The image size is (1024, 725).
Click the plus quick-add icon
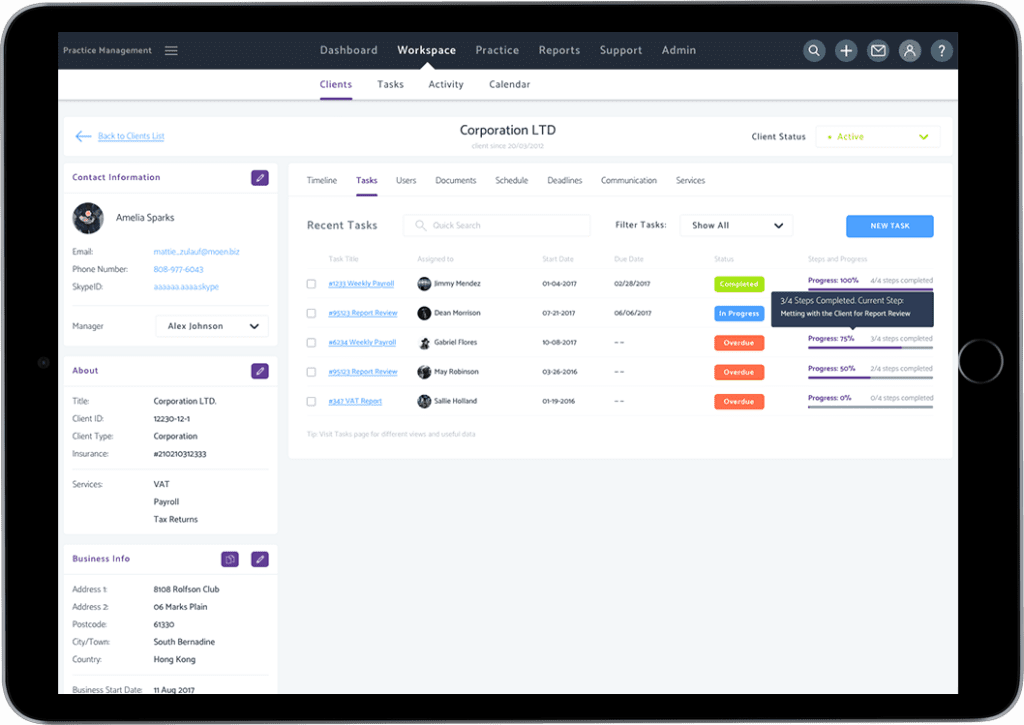pyautogui.click(x=846, y=50)
